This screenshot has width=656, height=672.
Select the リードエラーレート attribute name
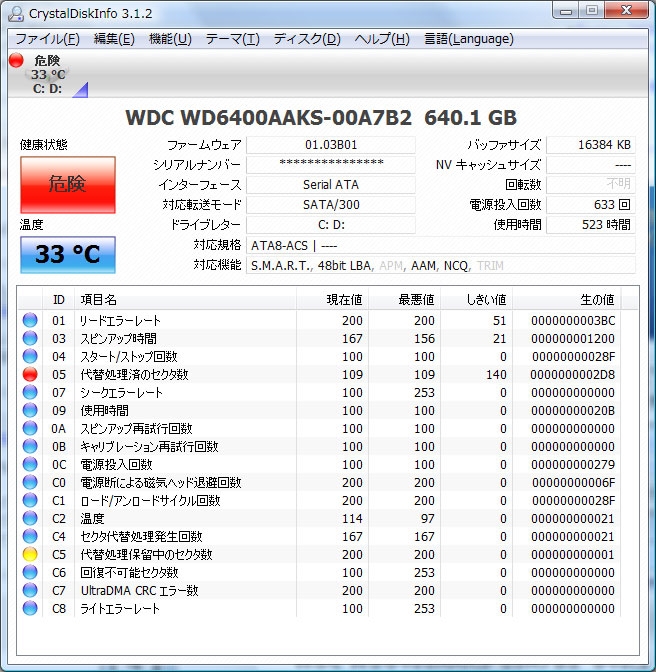click(120, 321)
